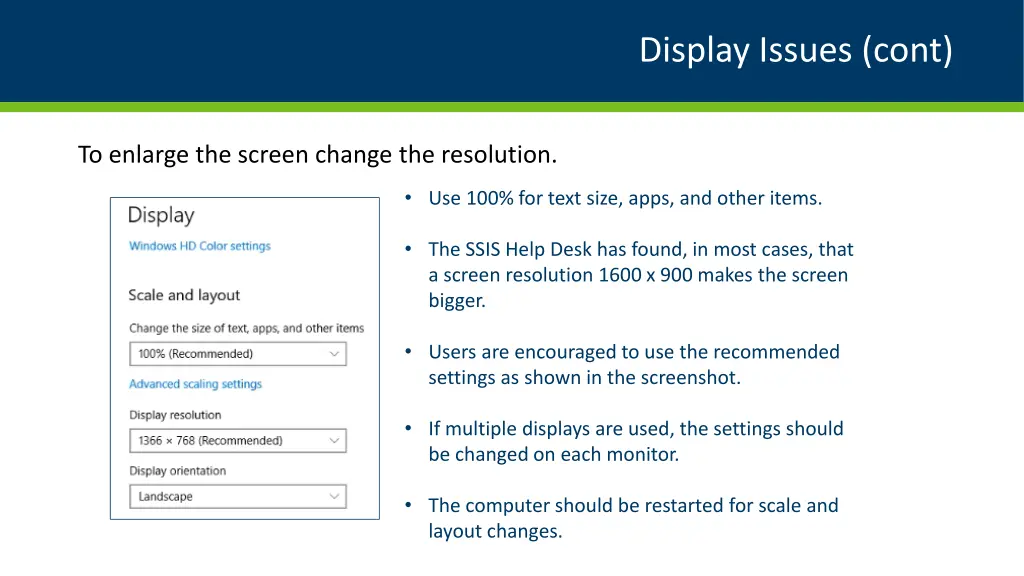
Task: Click the bullet 'Use 100% for text size'
Action: pos(625,198)
